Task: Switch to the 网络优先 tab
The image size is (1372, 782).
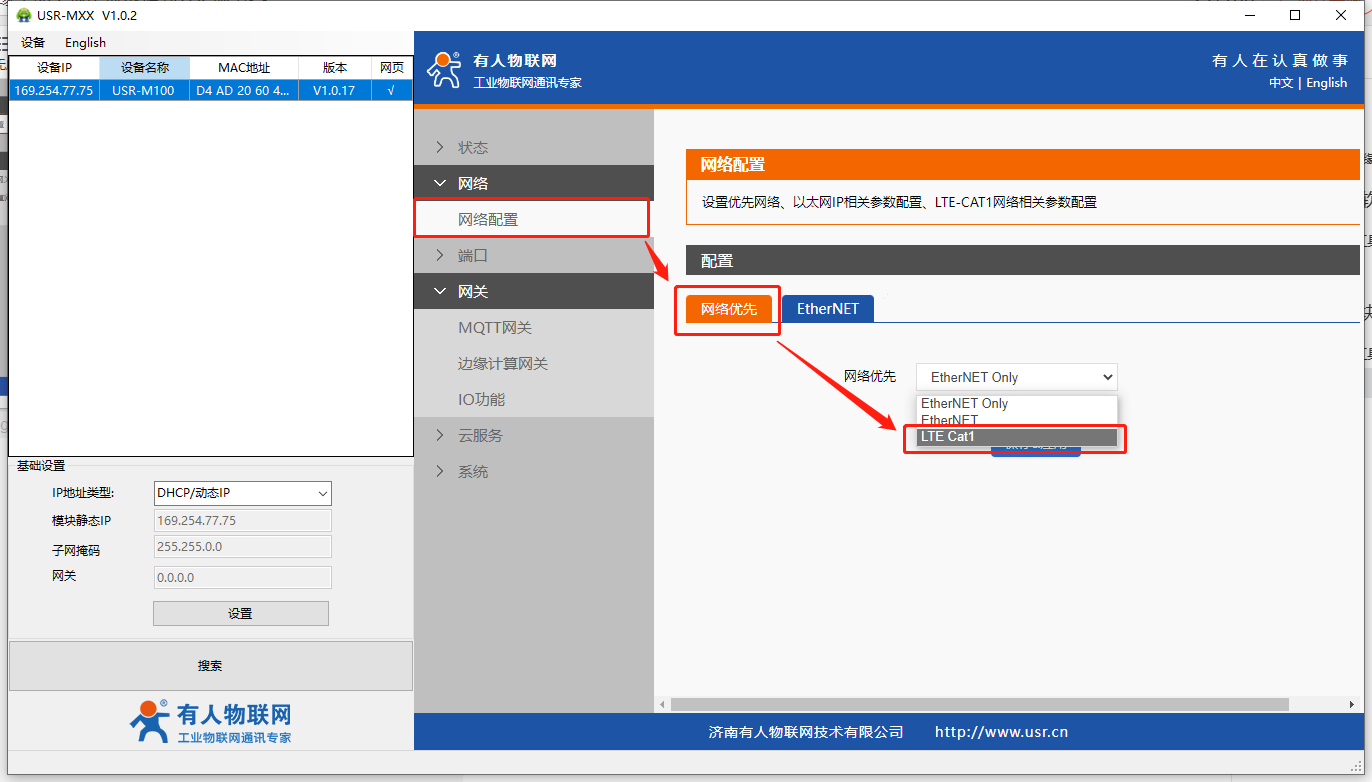Action: 729,309
